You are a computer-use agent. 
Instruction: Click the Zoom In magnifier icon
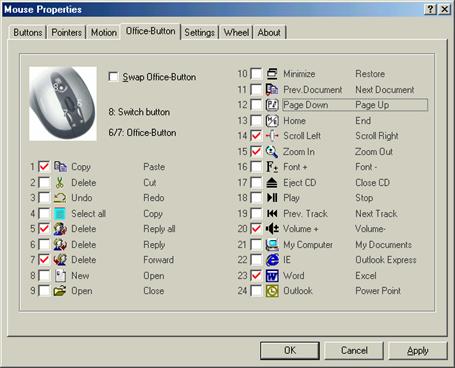click(x=272, y=152)
